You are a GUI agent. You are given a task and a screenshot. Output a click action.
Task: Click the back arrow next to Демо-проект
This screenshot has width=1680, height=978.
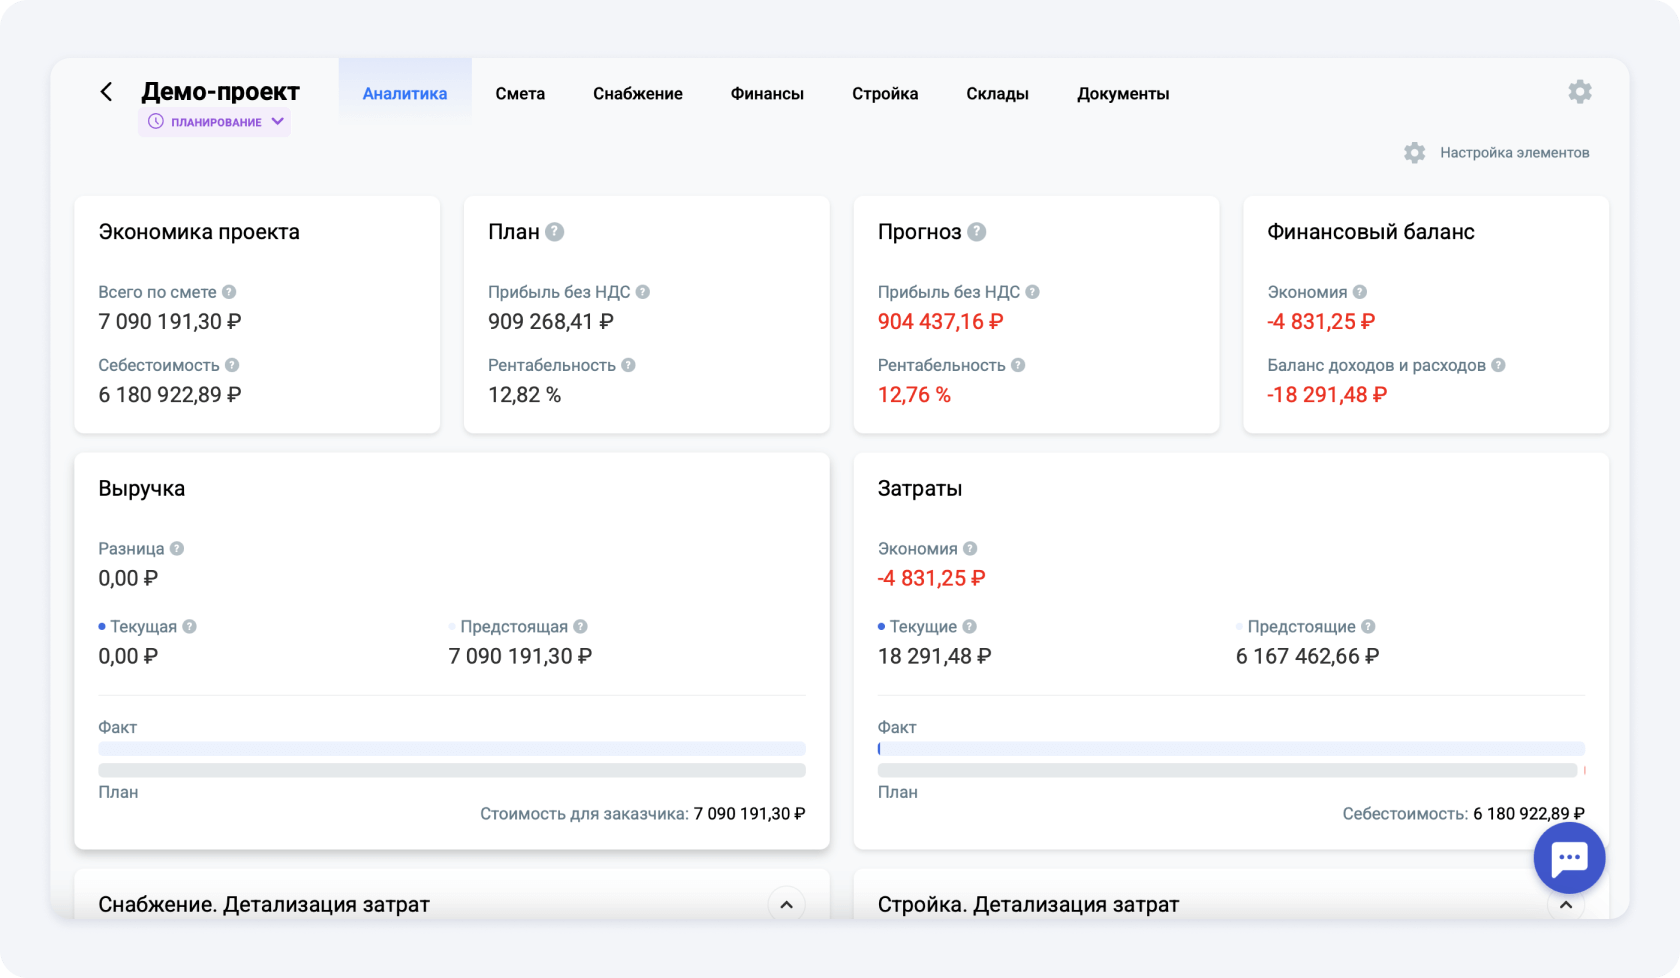(x=106, y=92)
